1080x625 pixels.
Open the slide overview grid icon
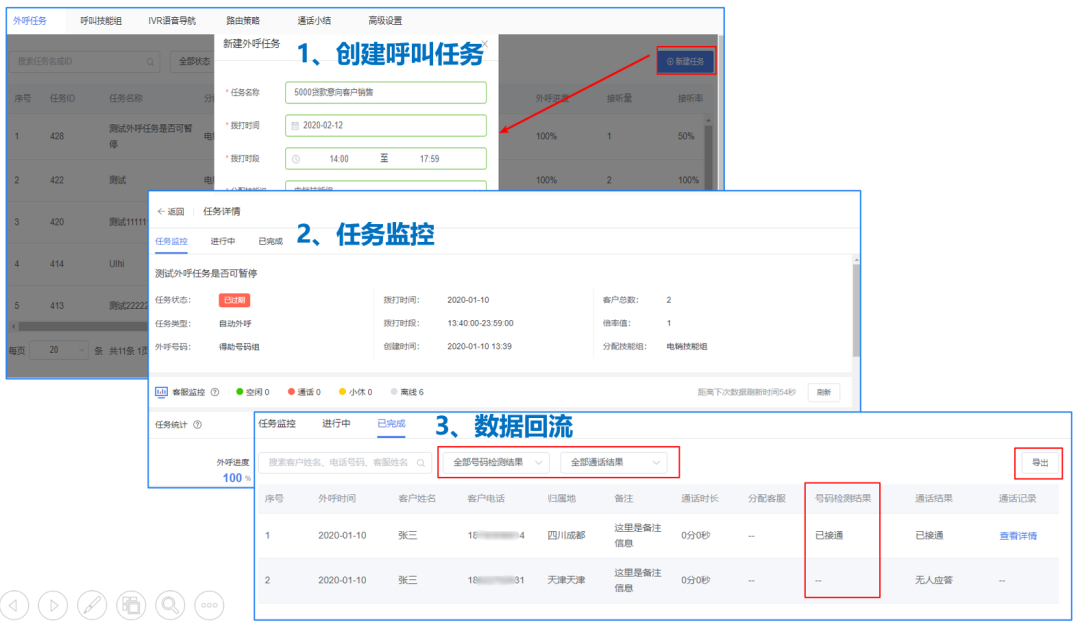coord(131,605)
